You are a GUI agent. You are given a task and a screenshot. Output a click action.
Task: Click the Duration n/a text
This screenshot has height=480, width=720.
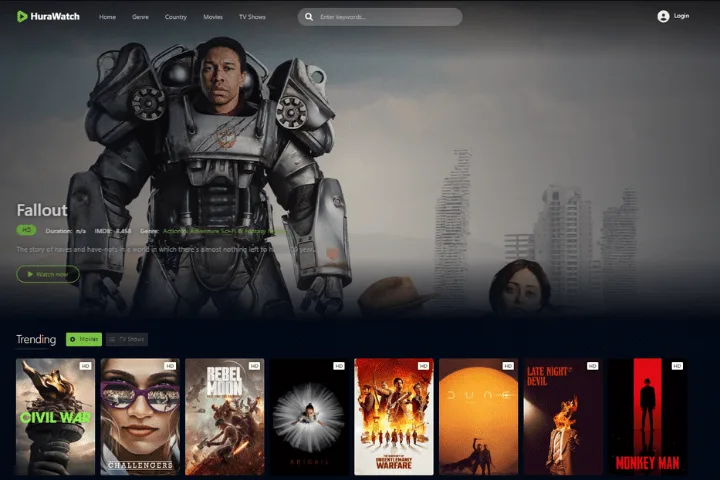tap(66, 231)
